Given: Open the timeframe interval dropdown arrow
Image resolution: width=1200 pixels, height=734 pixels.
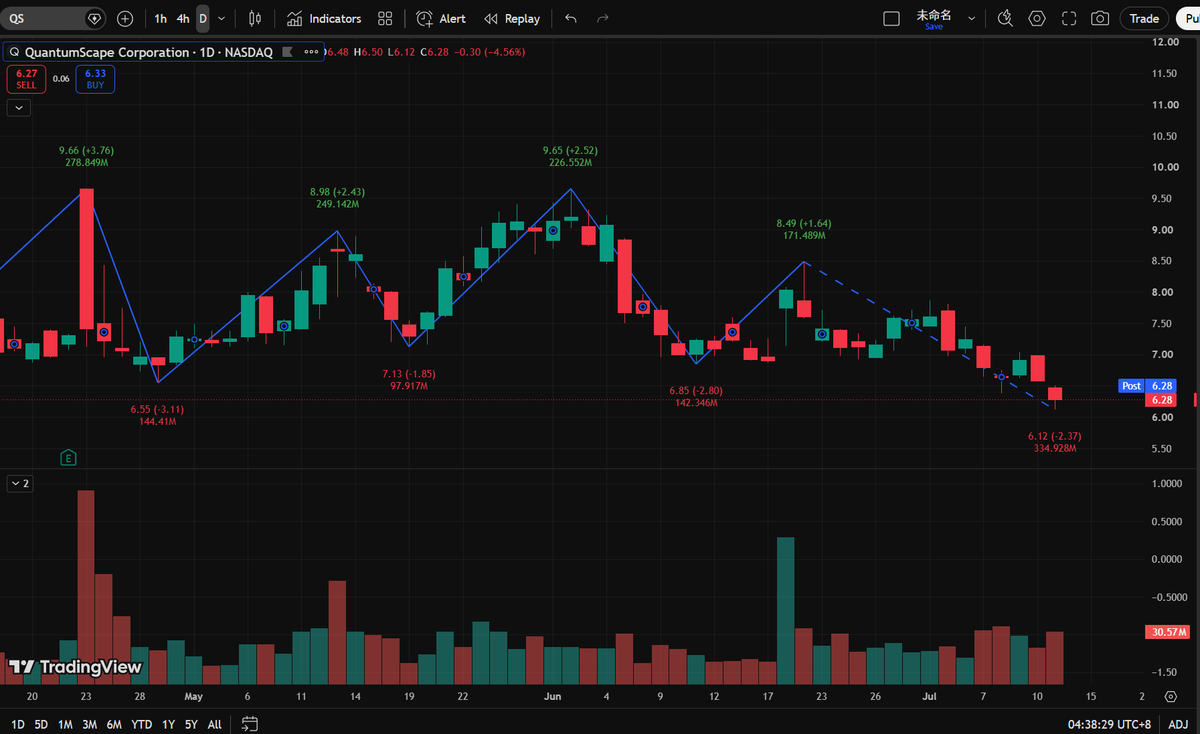Looking at the screenshot, I should point(221,19).
